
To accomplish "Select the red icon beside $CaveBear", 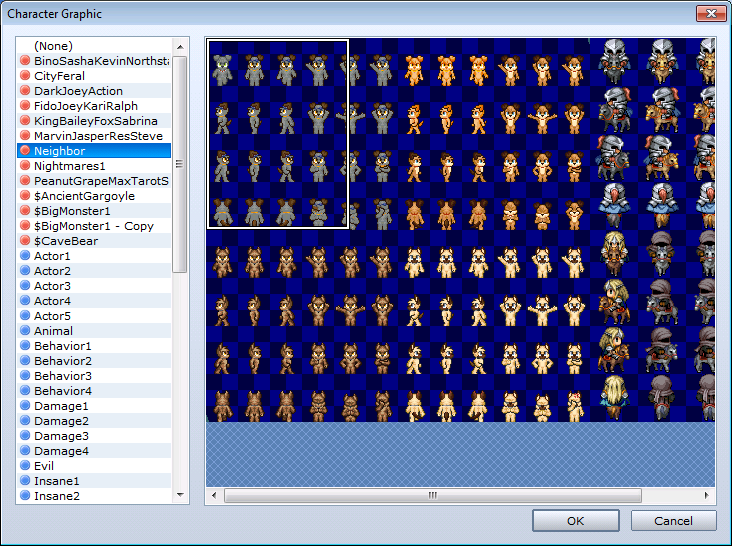I will pyautogui.click(x=25, y=241).
